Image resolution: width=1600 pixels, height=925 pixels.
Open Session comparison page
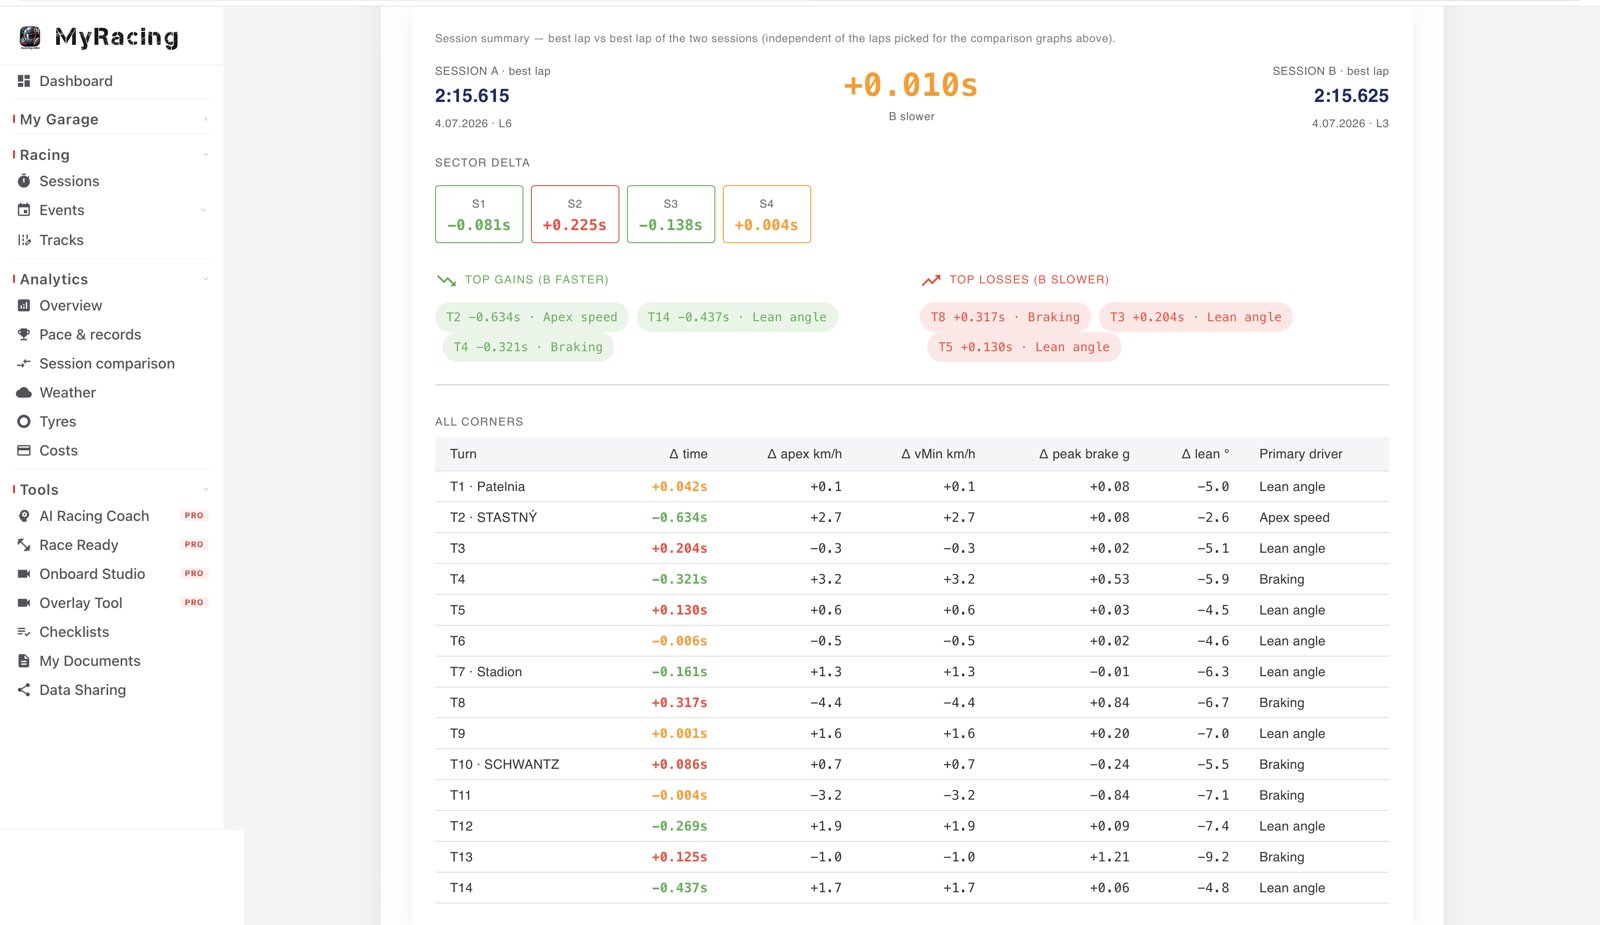pos(107,363)
